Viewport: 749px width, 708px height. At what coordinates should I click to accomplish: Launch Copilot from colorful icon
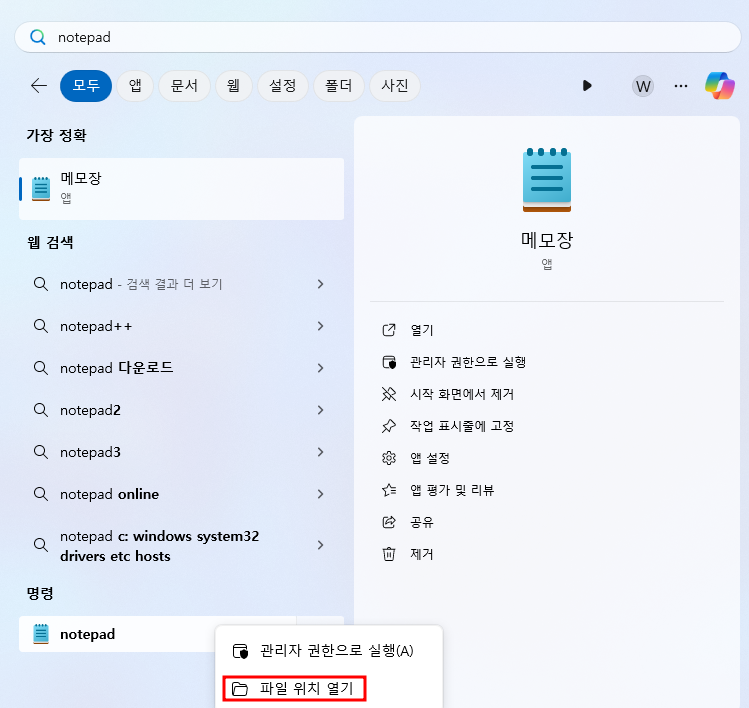coord(720,86)
